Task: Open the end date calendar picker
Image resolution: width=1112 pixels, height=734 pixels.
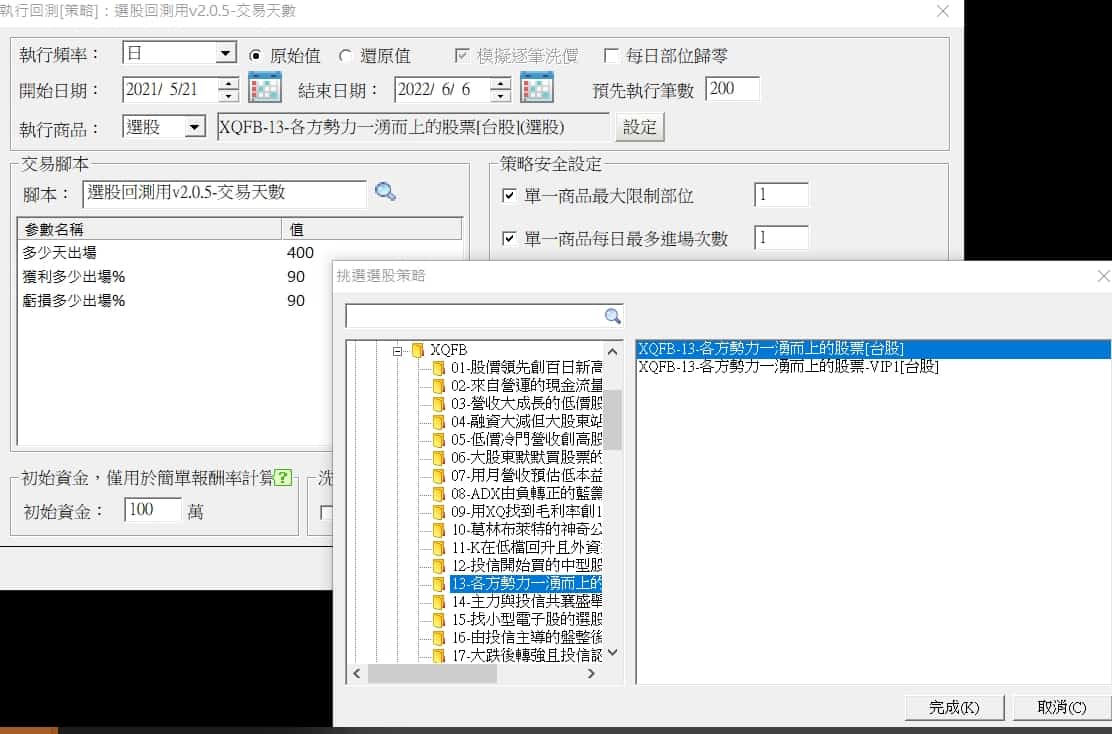Action: (537, 89)
